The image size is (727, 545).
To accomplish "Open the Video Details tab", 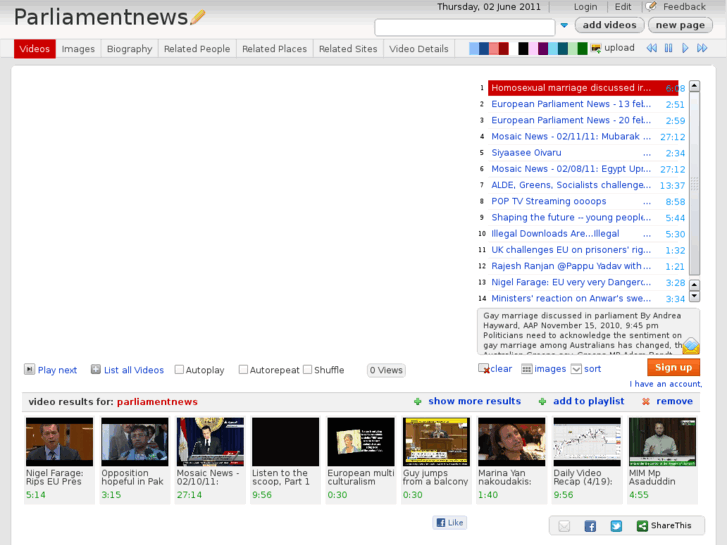I will [x=419, y=49].
